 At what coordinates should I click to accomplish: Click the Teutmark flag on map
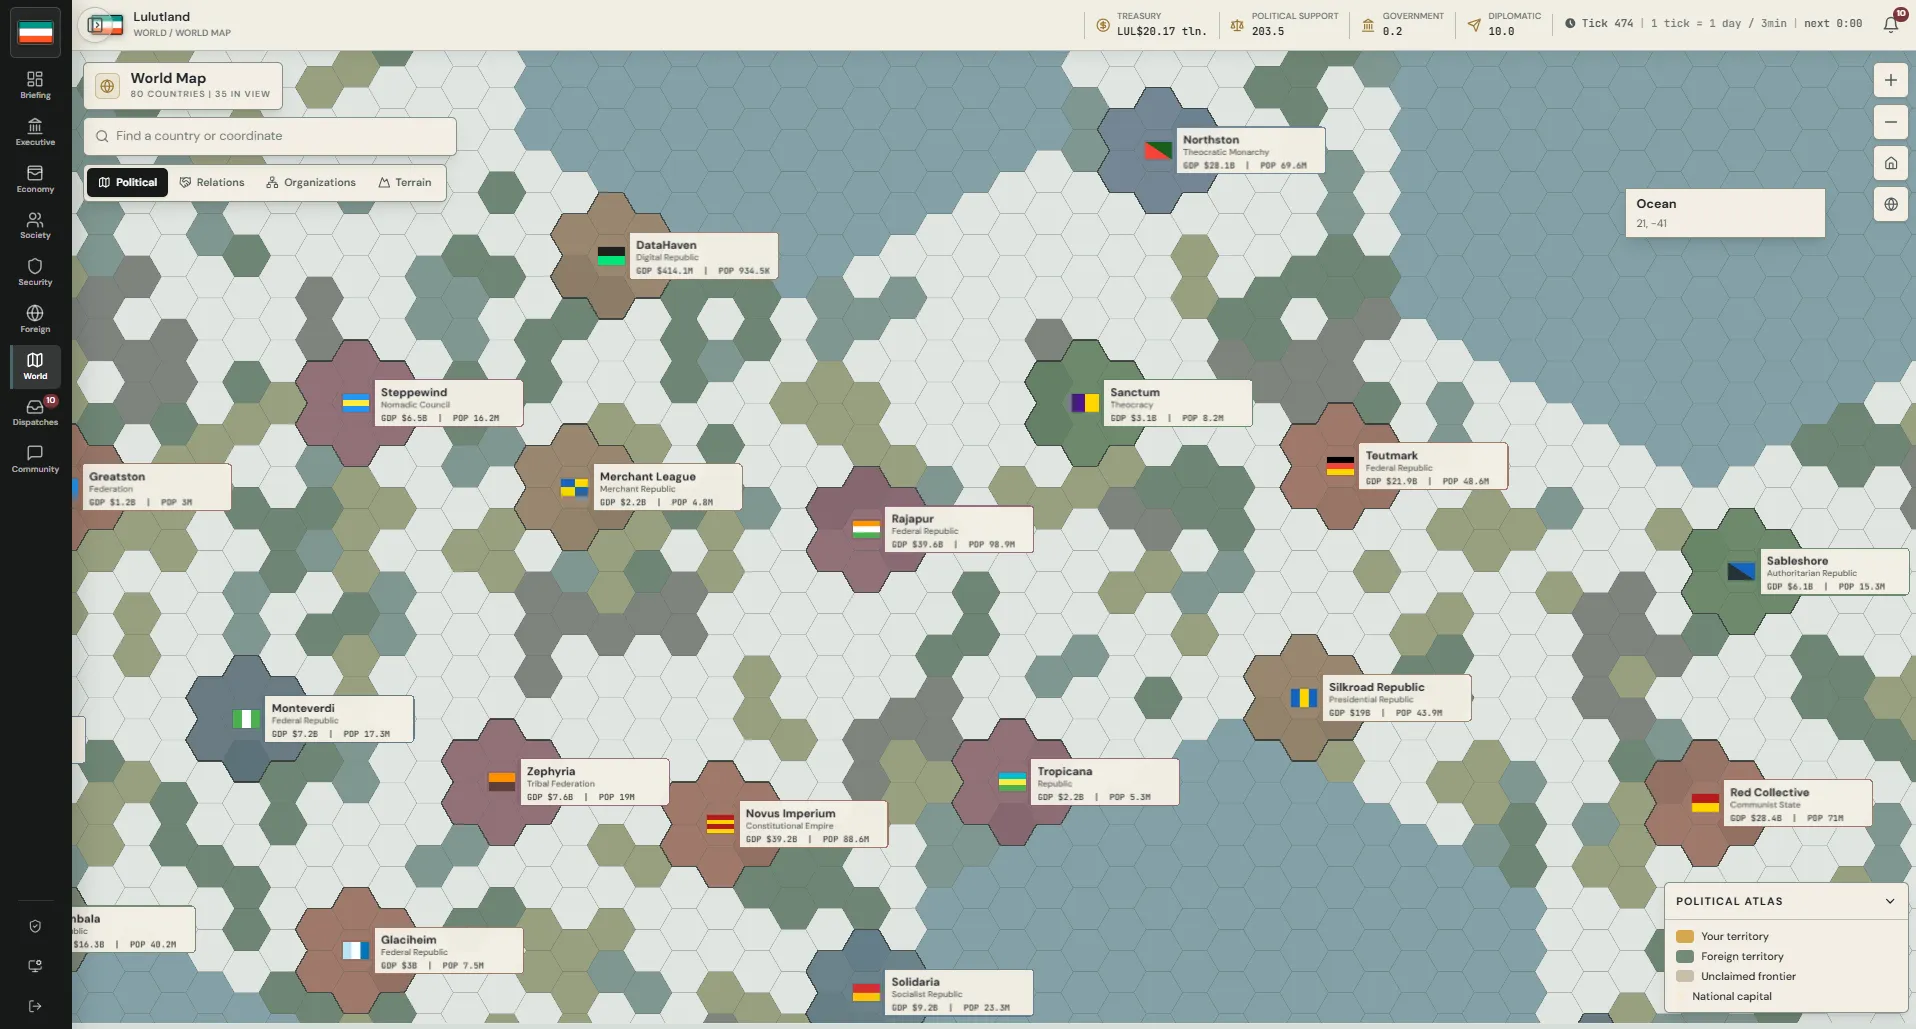1340,466
